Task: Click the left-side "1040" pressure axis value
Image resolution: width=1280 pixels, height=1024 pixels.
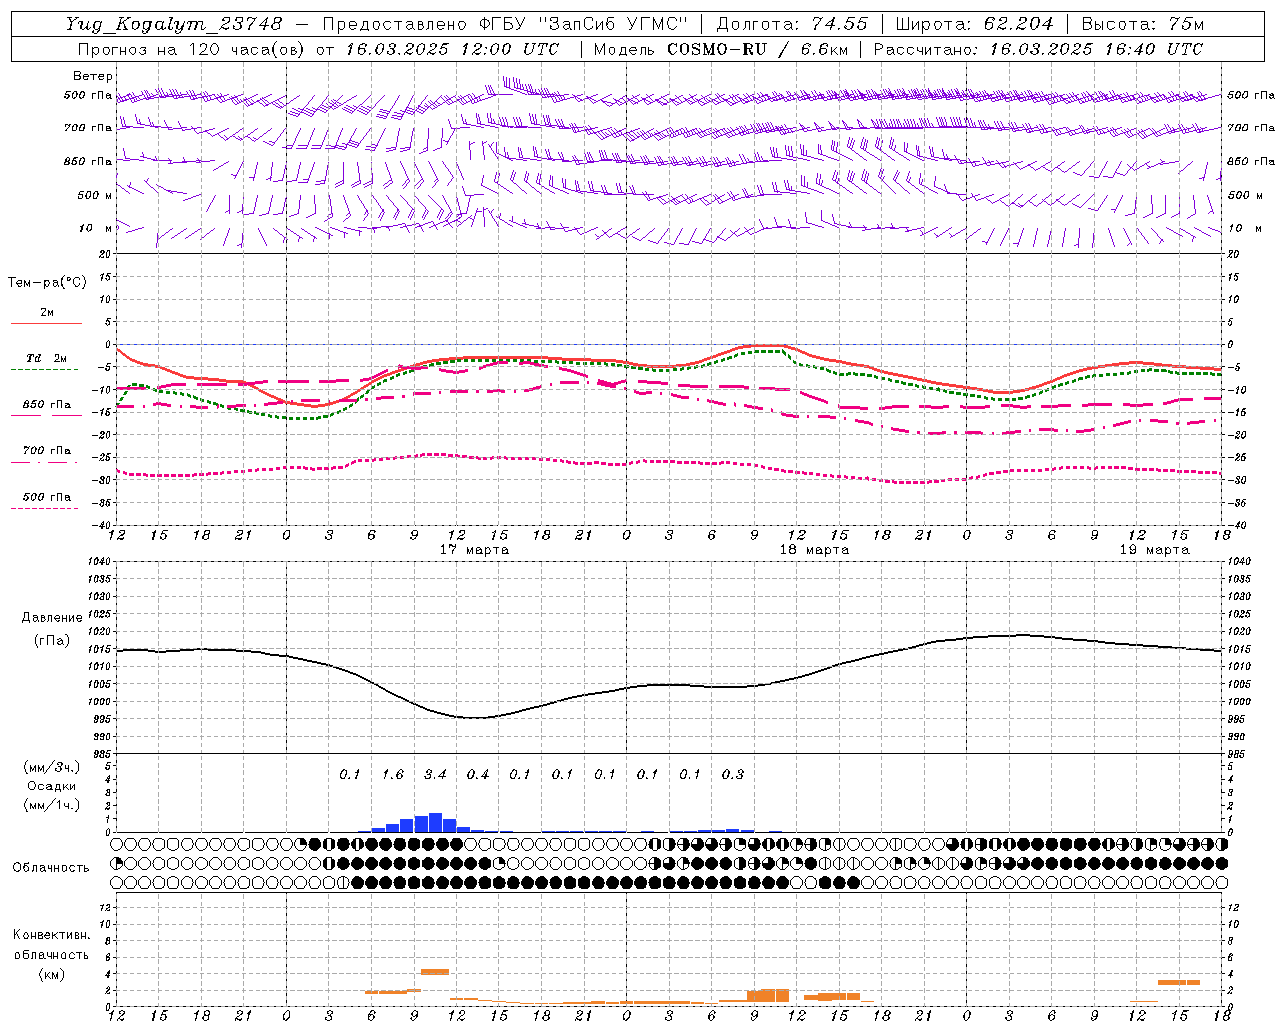Action: coord(97,562)
